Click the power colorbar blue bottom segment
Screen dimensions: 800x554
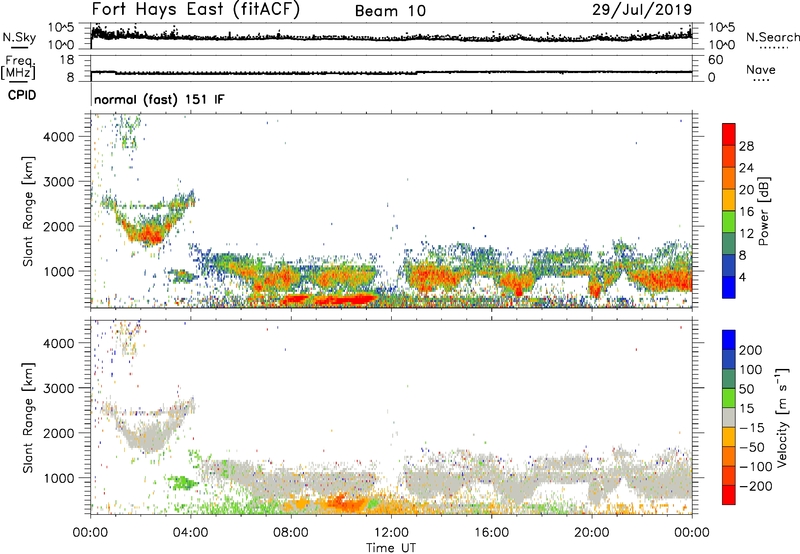click(x=729, y=287)
